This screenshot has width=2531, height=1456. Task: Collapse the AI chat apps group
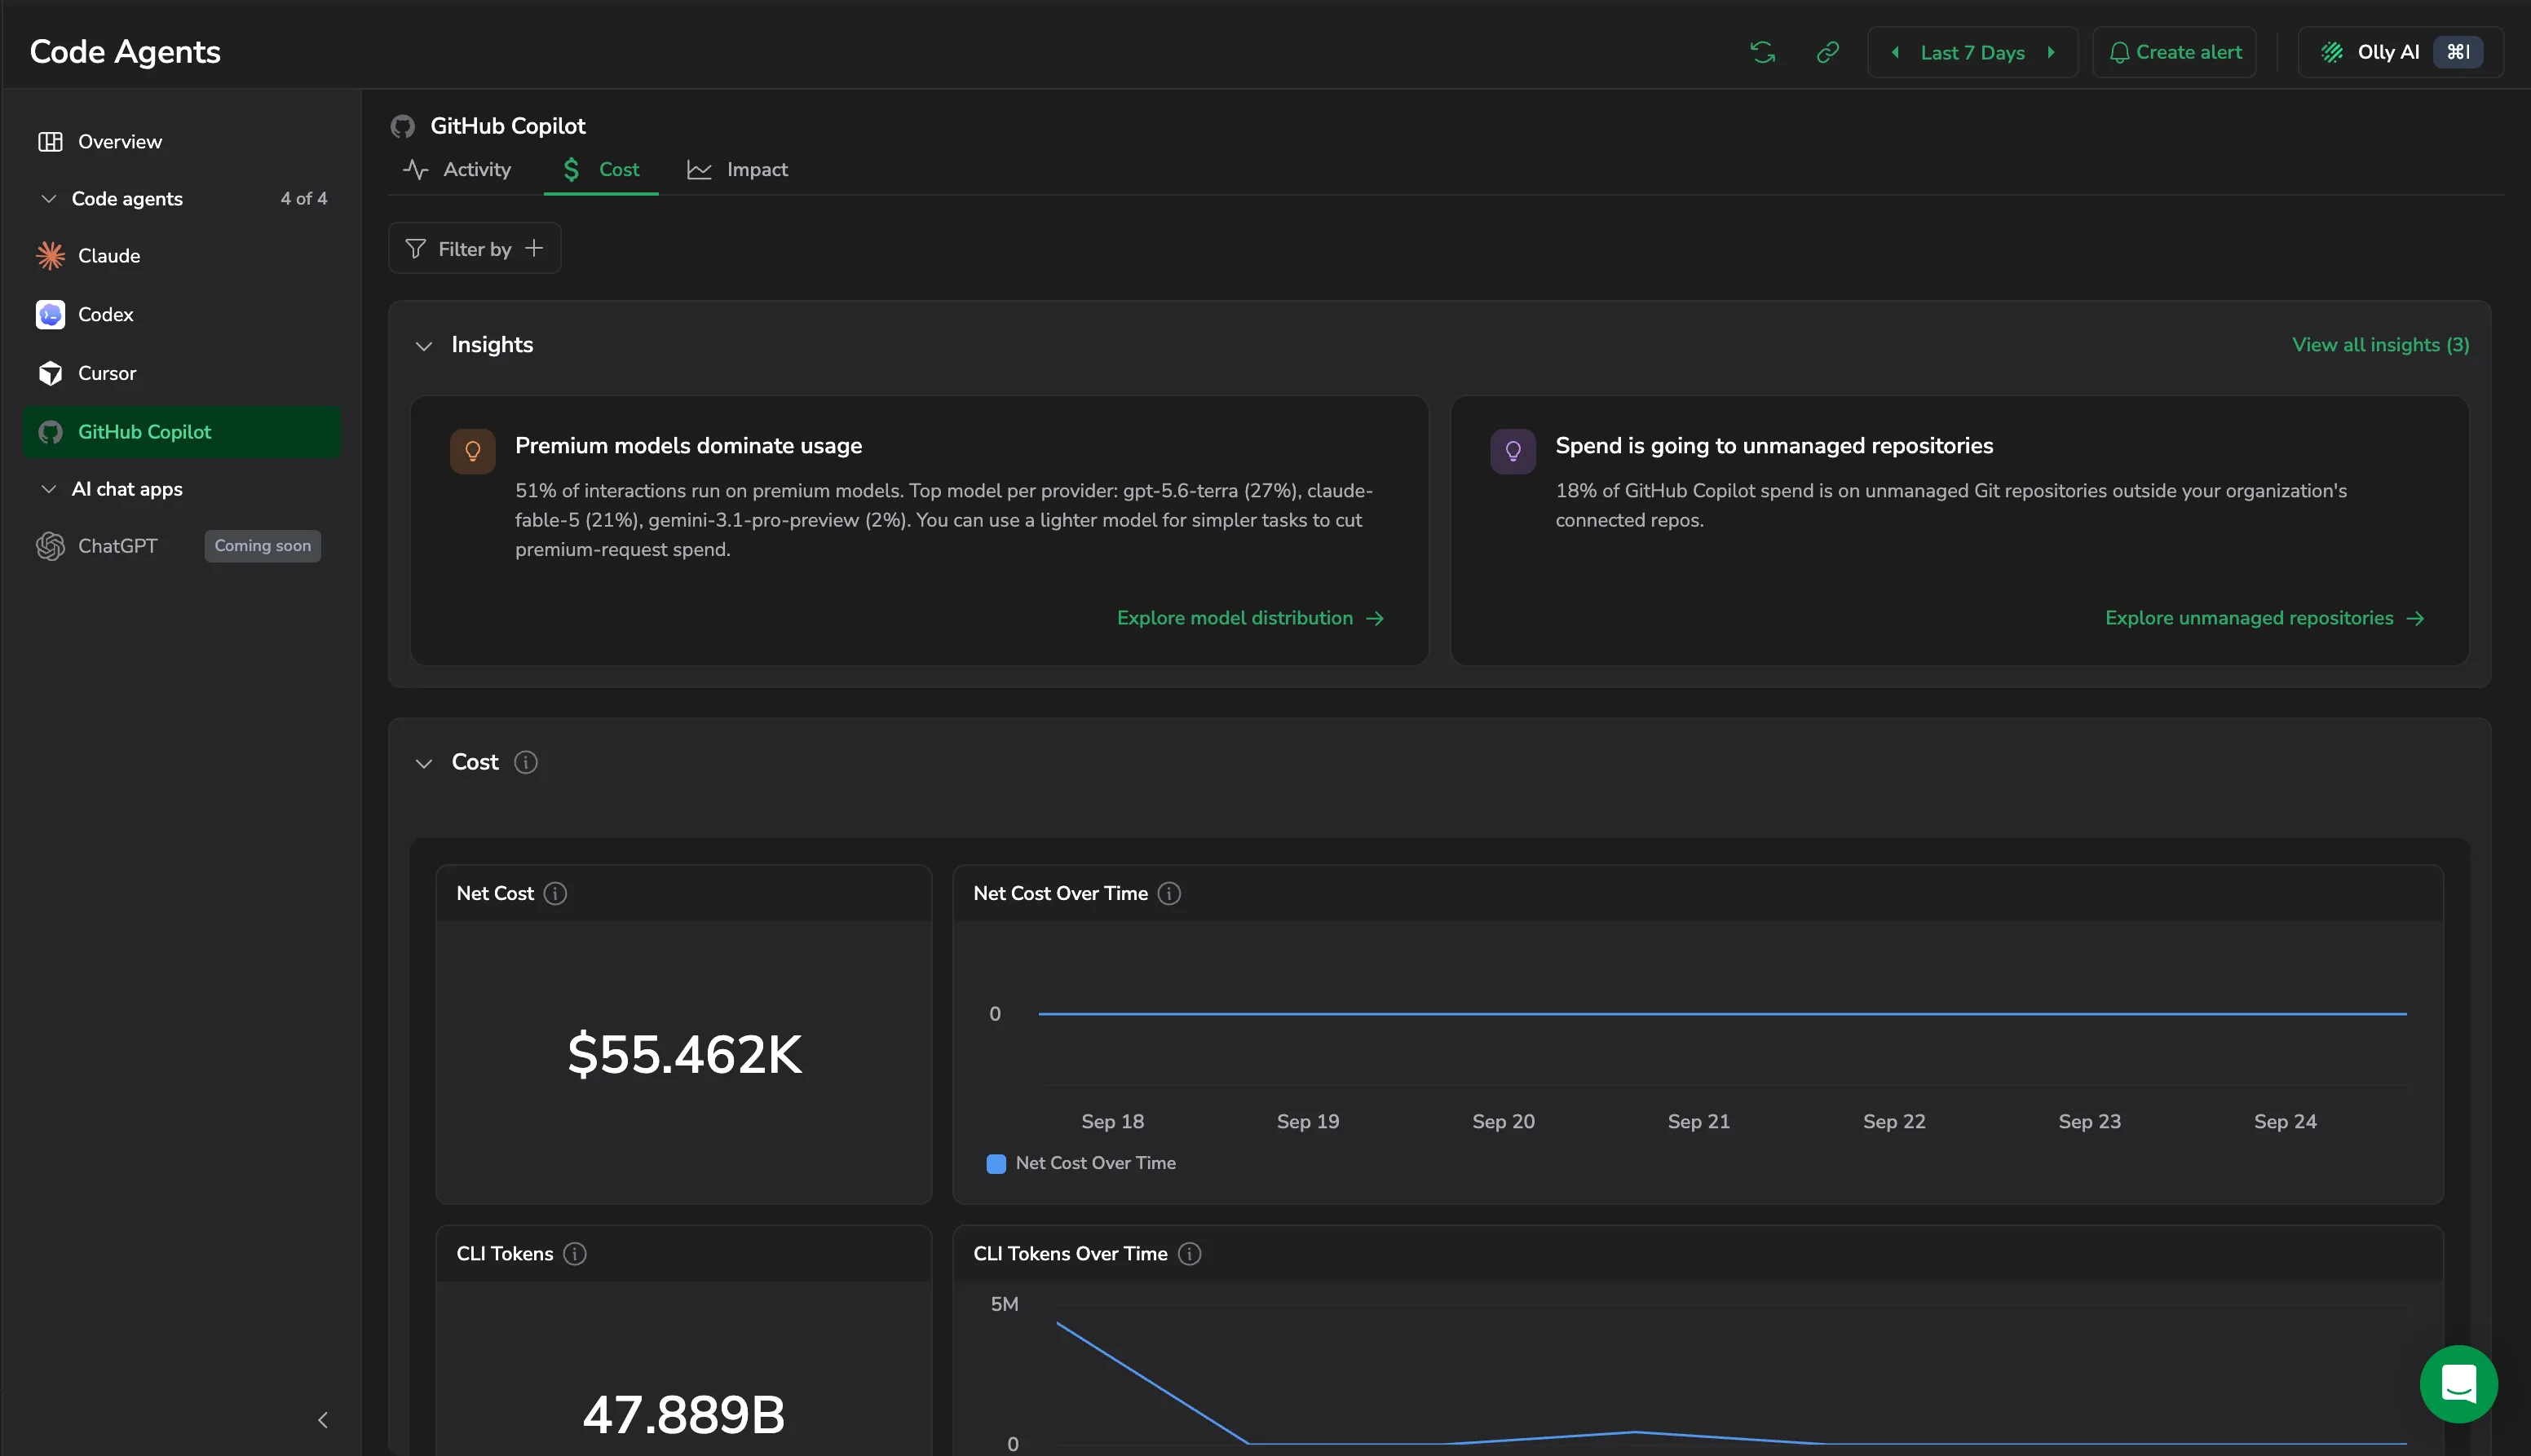[48, 489]
